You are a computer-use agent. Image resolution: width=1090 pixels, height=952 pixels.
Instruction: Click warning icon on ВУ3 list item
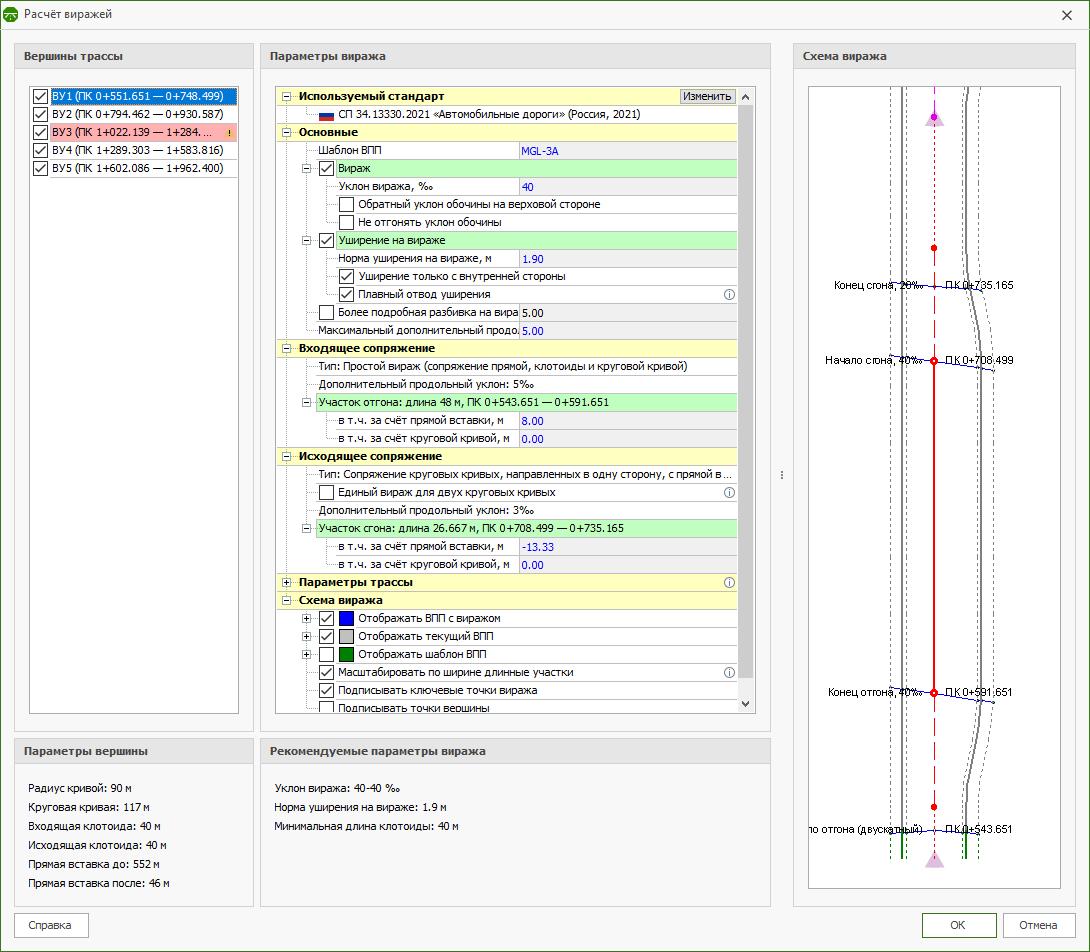229,133
